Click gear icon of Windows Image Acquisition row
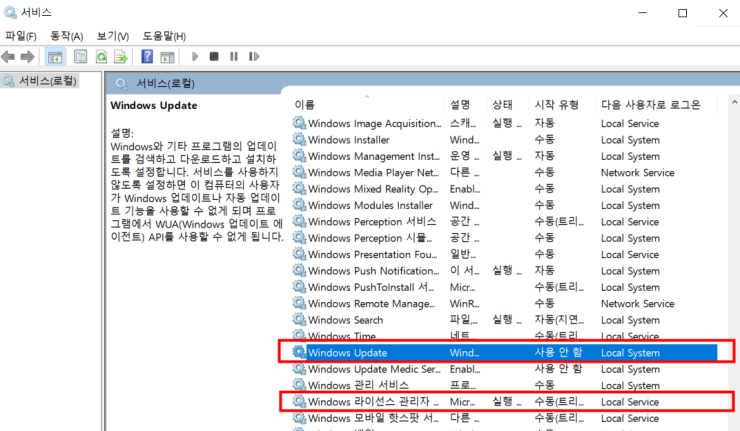 299,123
